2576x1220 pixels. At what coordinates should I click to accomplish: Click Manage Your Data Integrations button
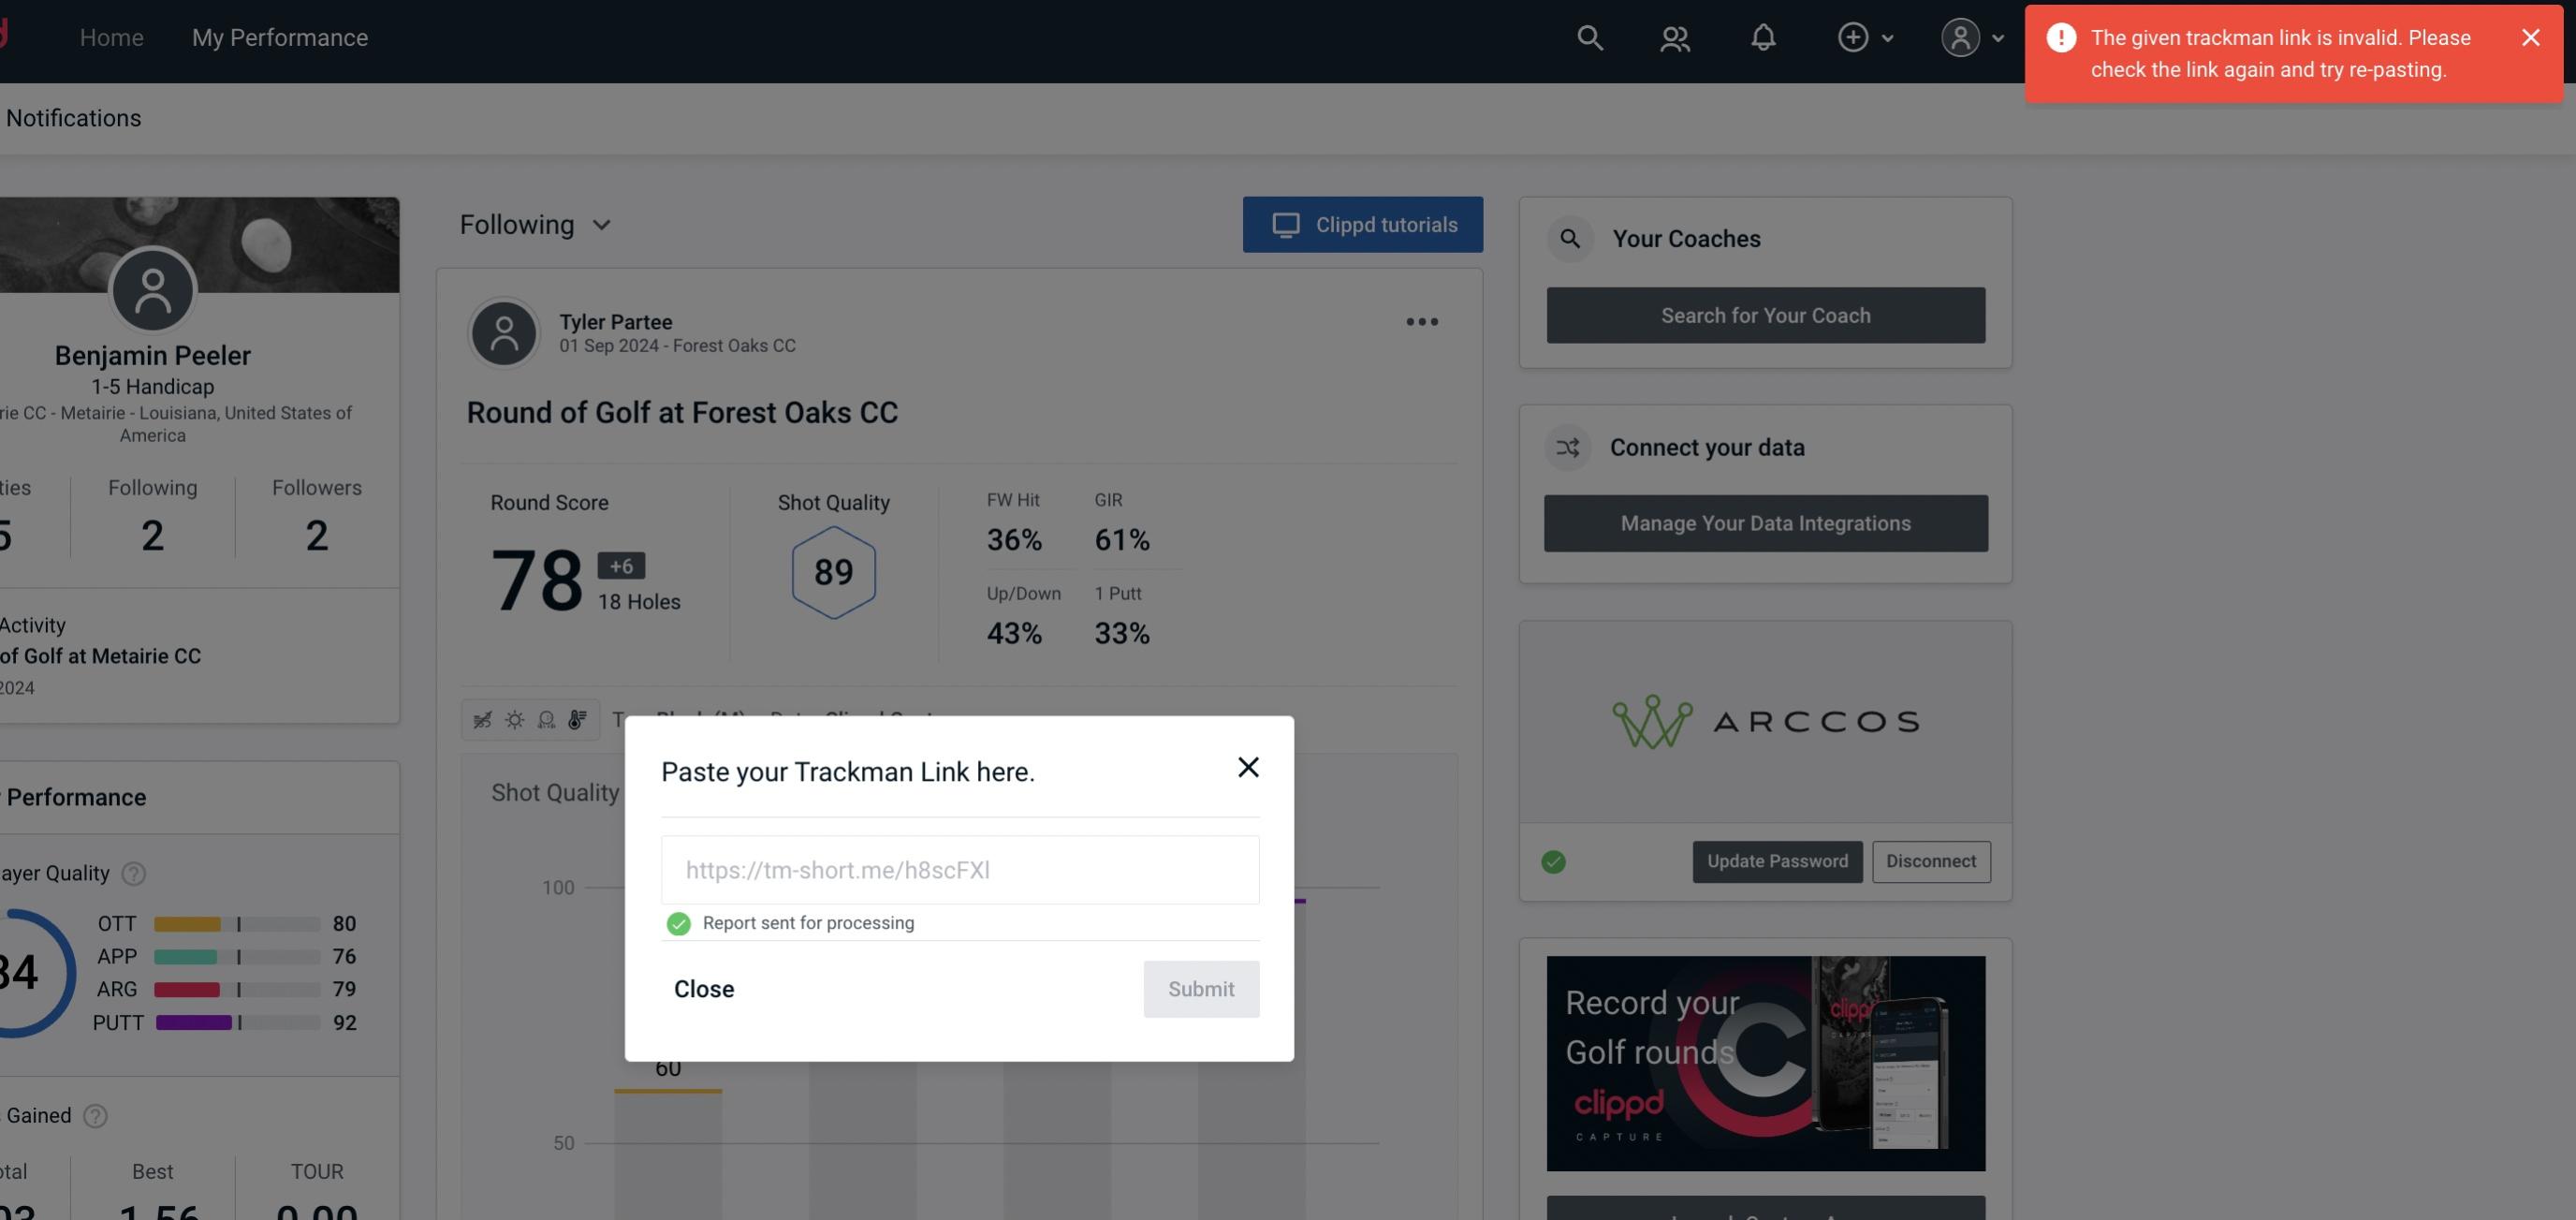coord(1766,522)
